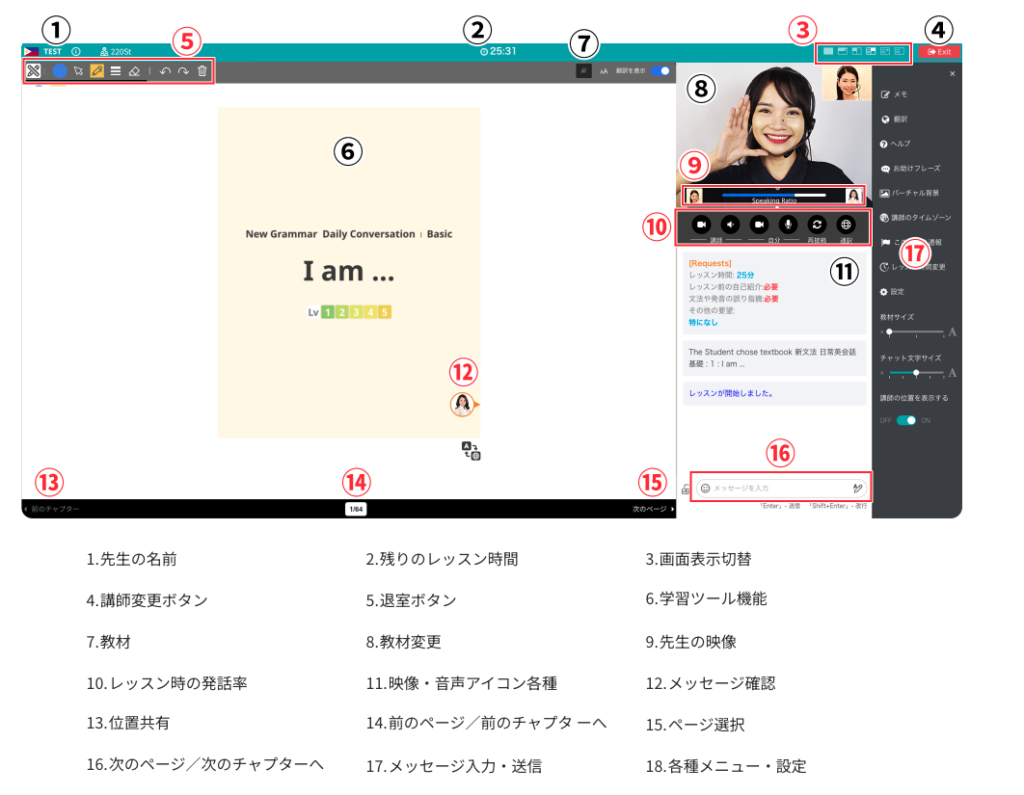Screen dimensions: 1024x795
Task: Delete all drawings with trash icon
Action: point(202,71)
